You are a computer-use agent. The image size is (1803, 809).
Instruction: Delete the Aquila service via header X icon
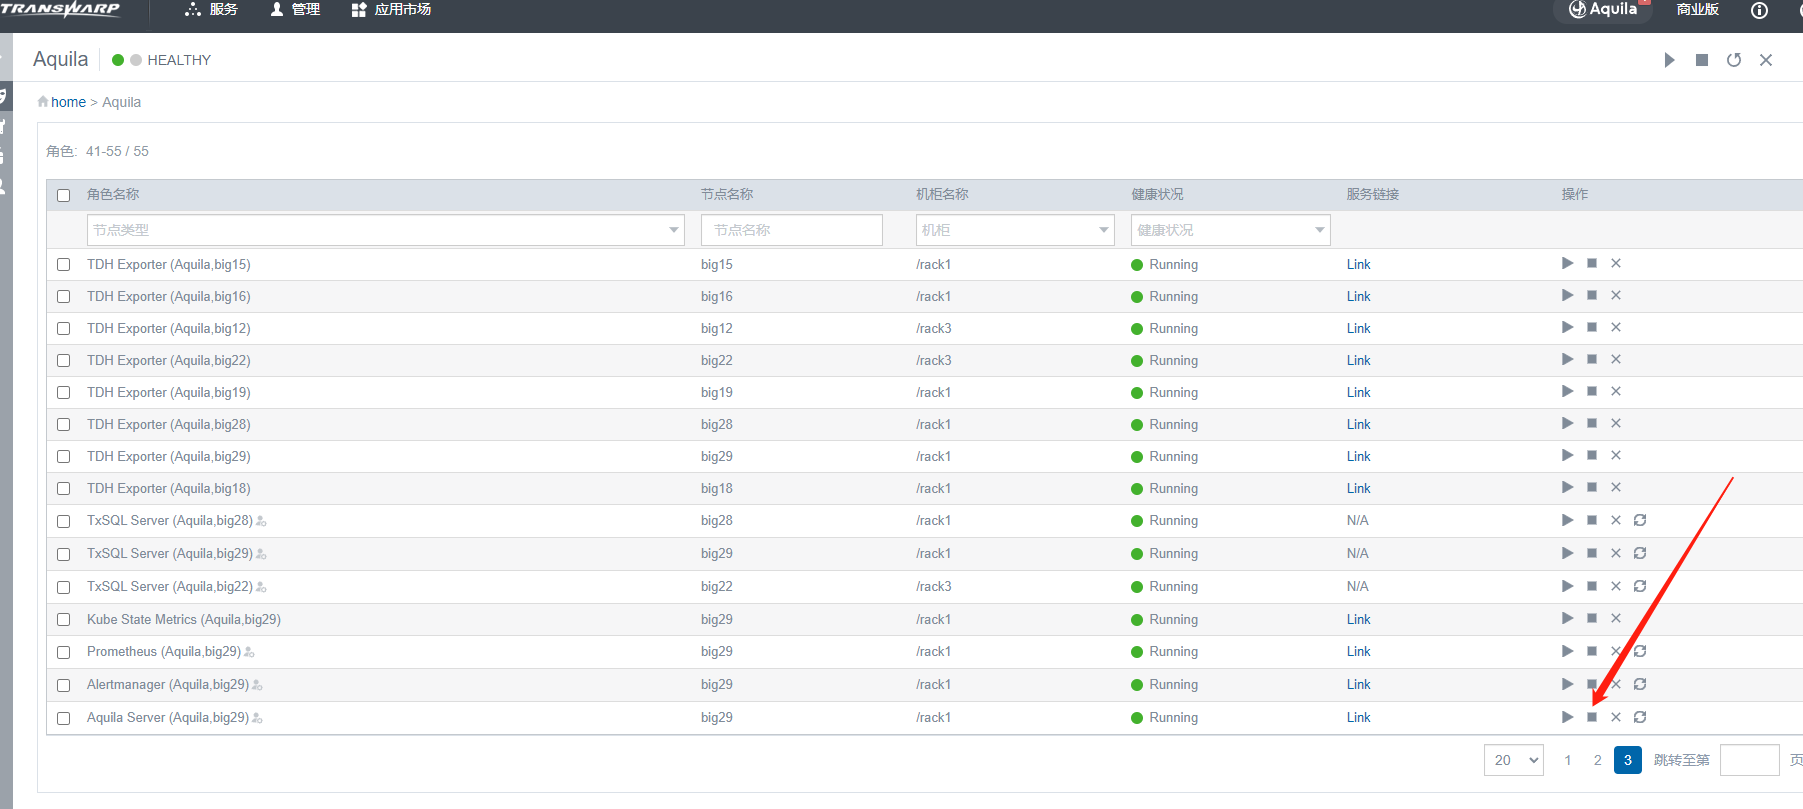tap(1766, 60)
